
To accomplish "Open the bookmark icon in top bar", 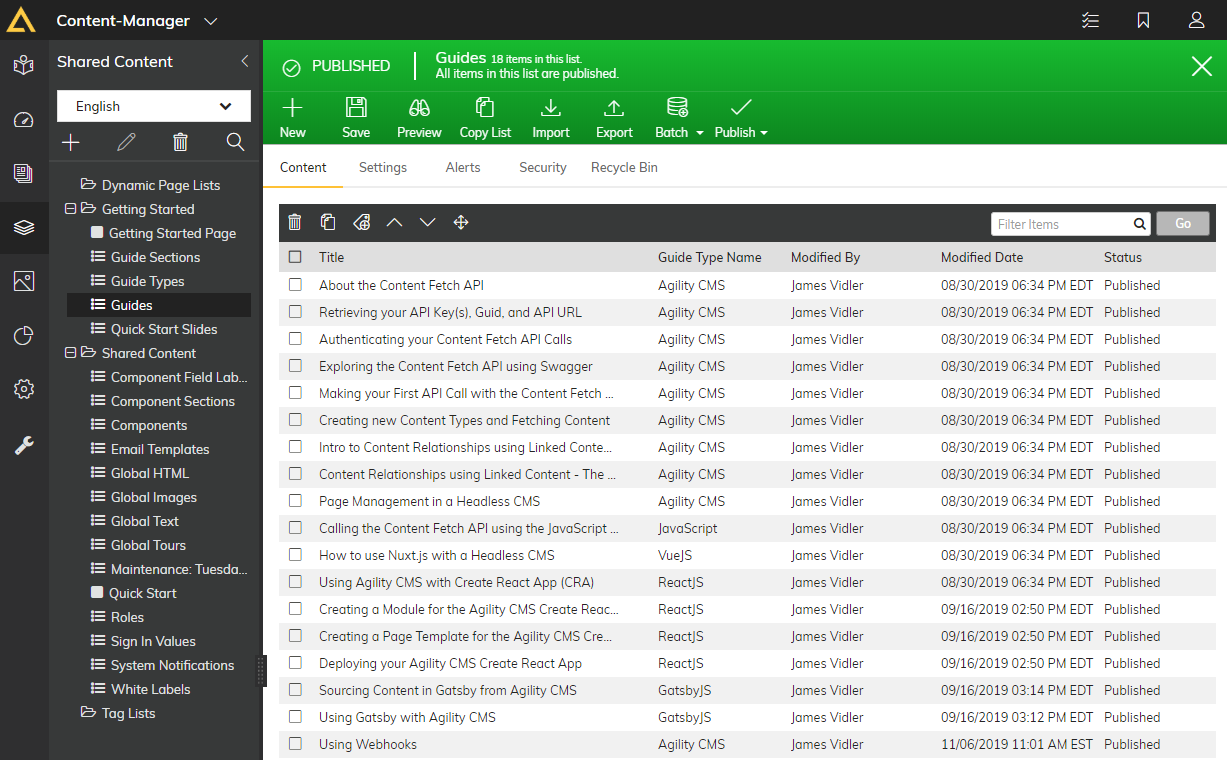I will click(x=1144, y=20).
